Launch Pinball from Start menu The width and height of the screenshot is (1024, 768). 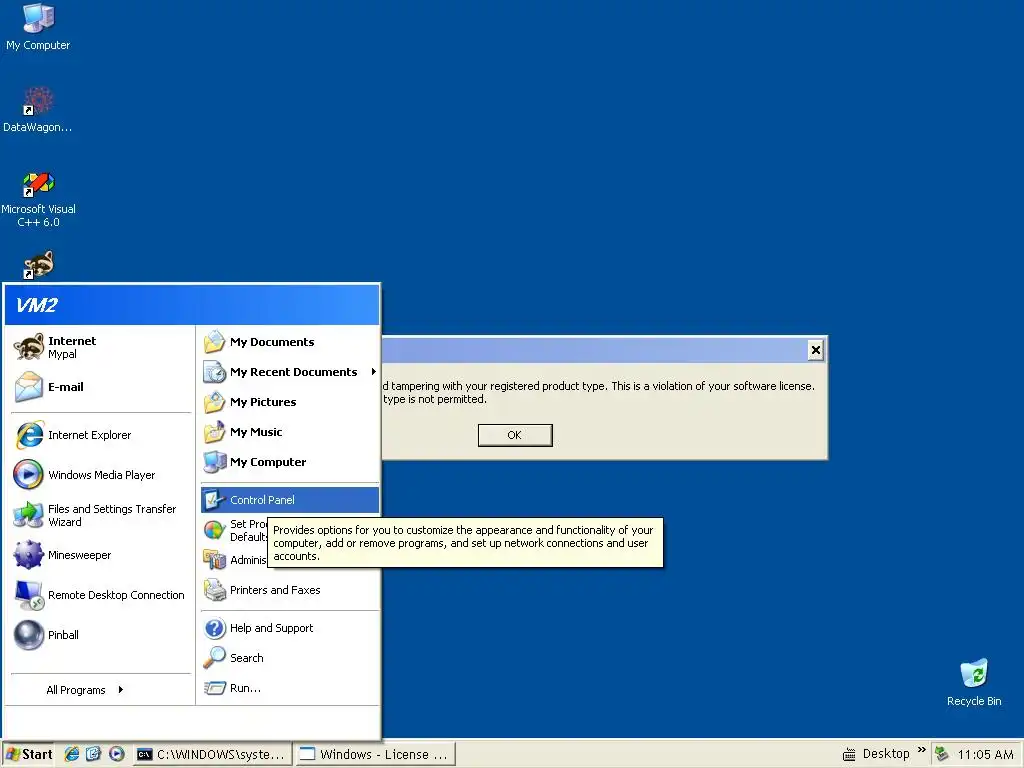(101, 635)
